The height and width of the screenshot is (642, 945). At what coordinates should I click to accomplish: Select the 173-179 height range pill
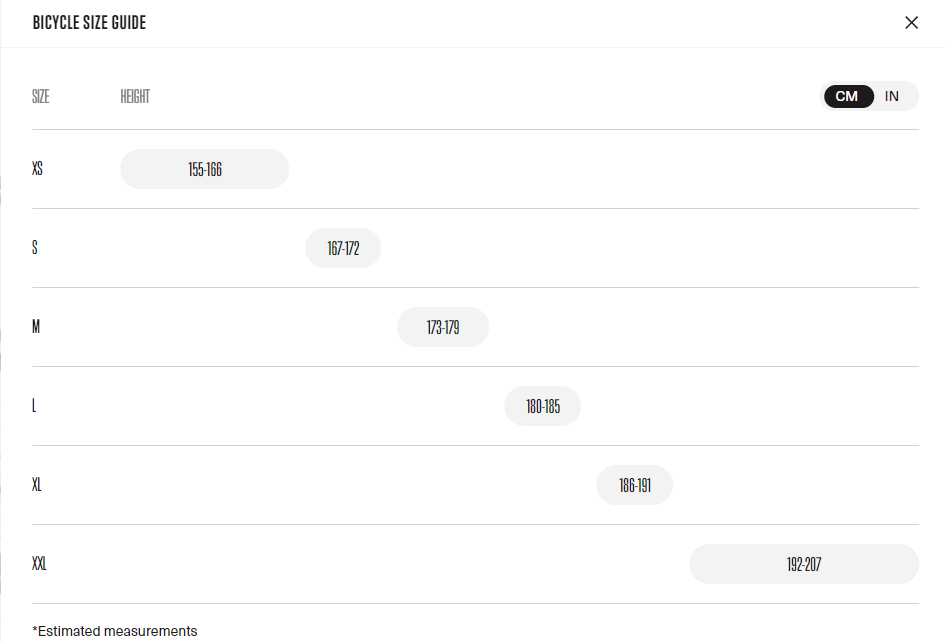pos(443,327)
